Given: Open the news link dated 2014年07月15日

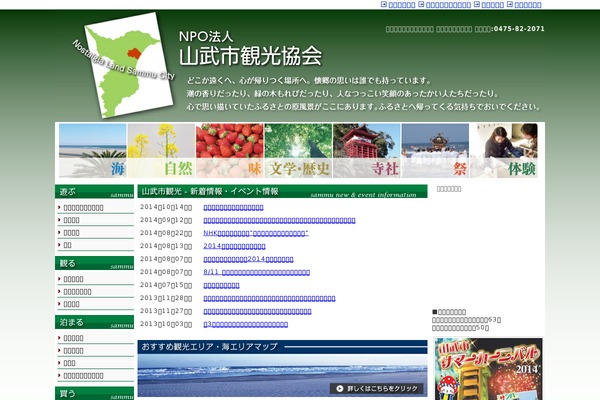Looking at the screenshot, I should tap(221, 286).
